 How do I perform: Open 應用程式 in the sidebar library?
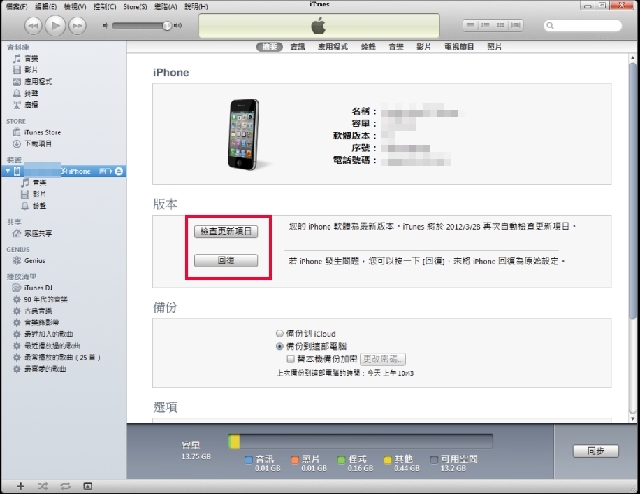[x=32, y=82]
